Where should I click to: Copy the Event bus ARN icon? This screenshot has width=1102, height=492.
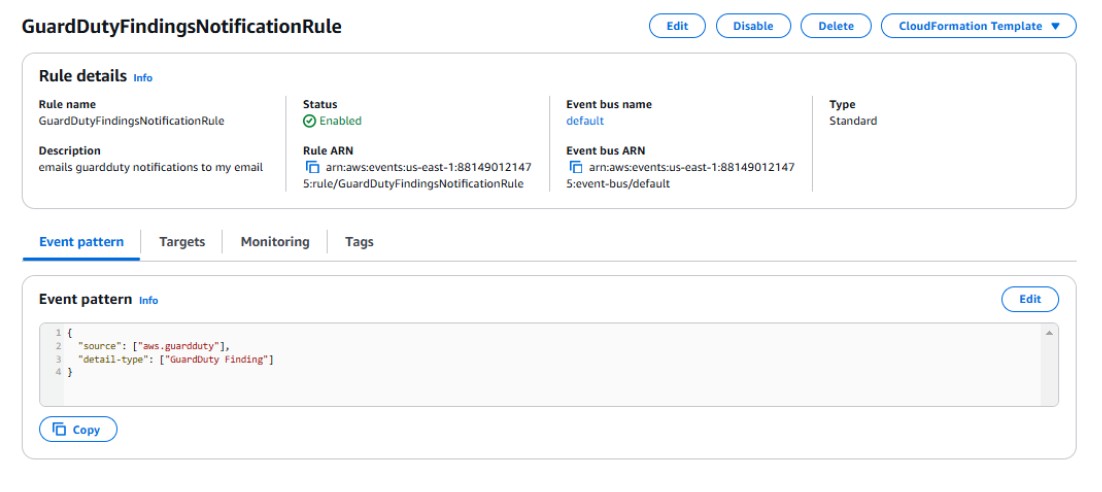coord(576,167)
